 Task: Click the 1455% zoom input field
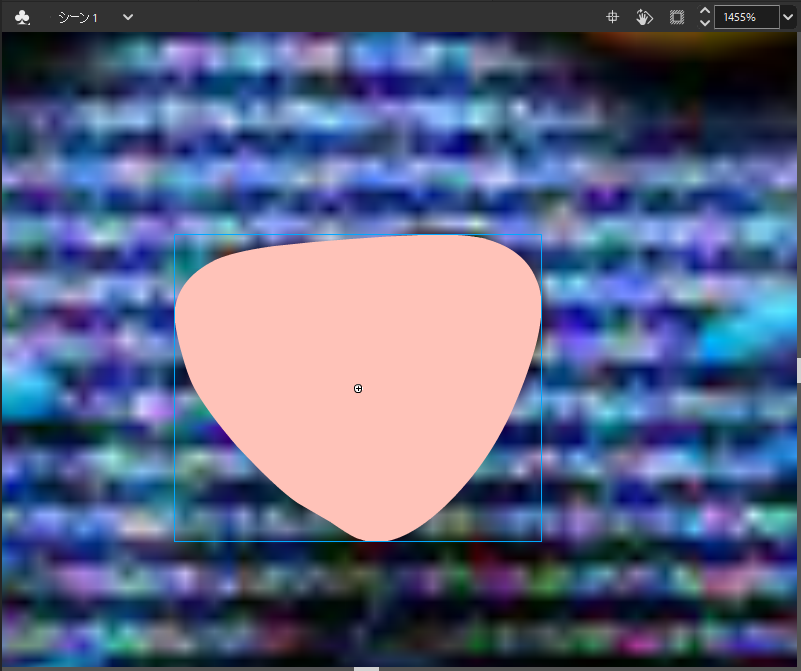[x=745, y=17]
